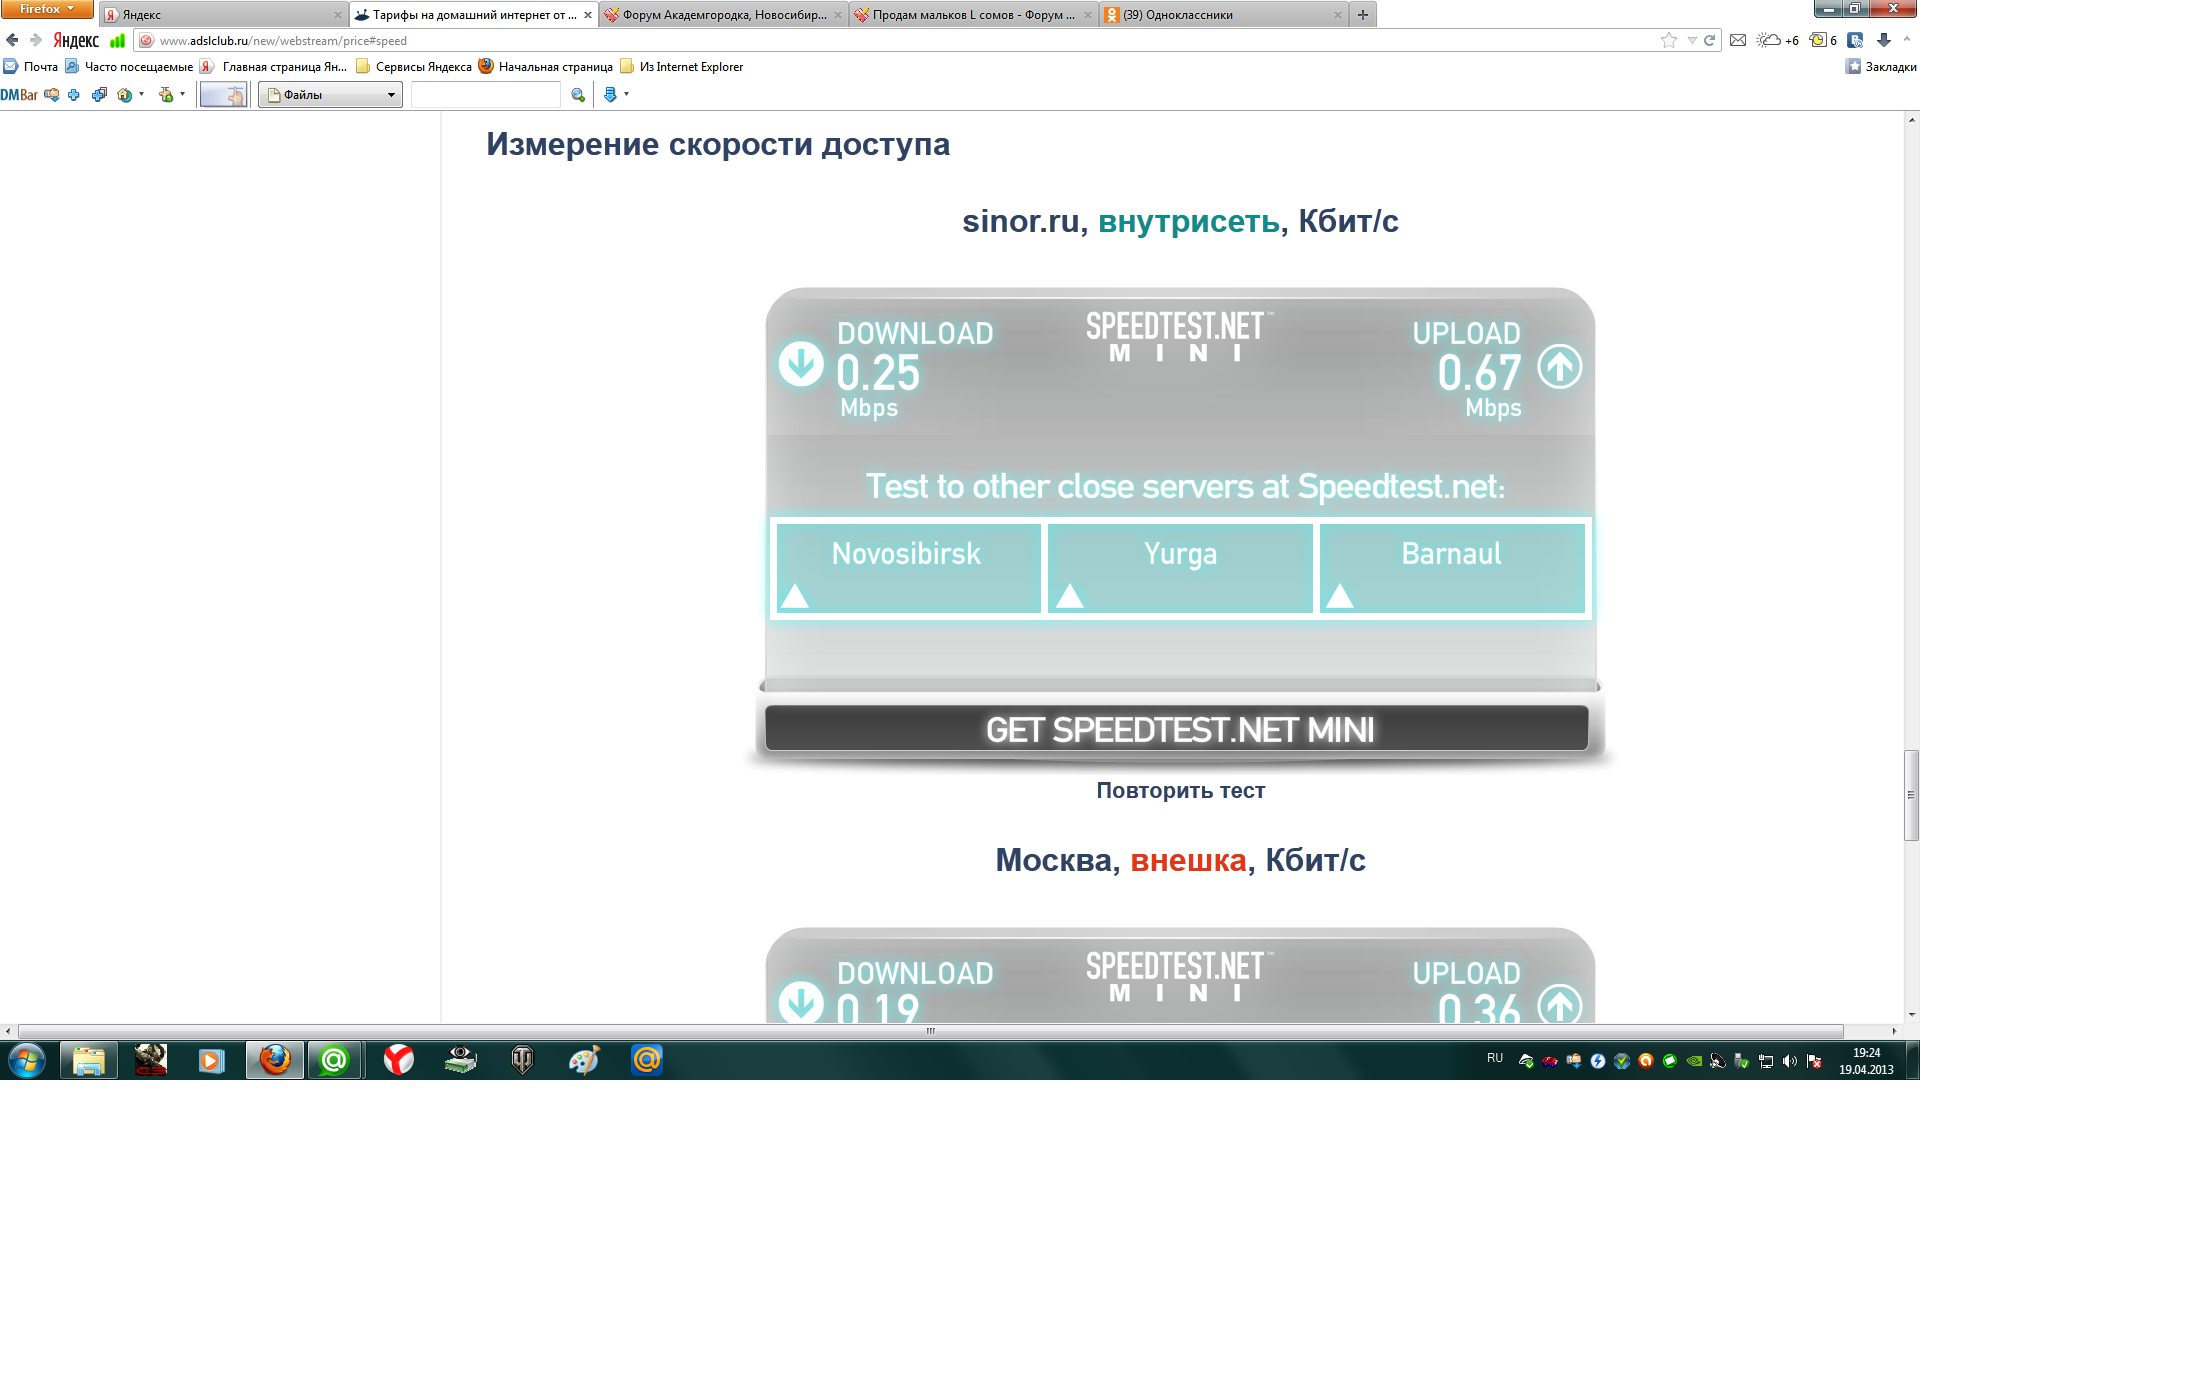The height and width of the screenshot is (1375, 2200).
Task: Click the system tray volume speaker icon
Action: [1790, 1061]
